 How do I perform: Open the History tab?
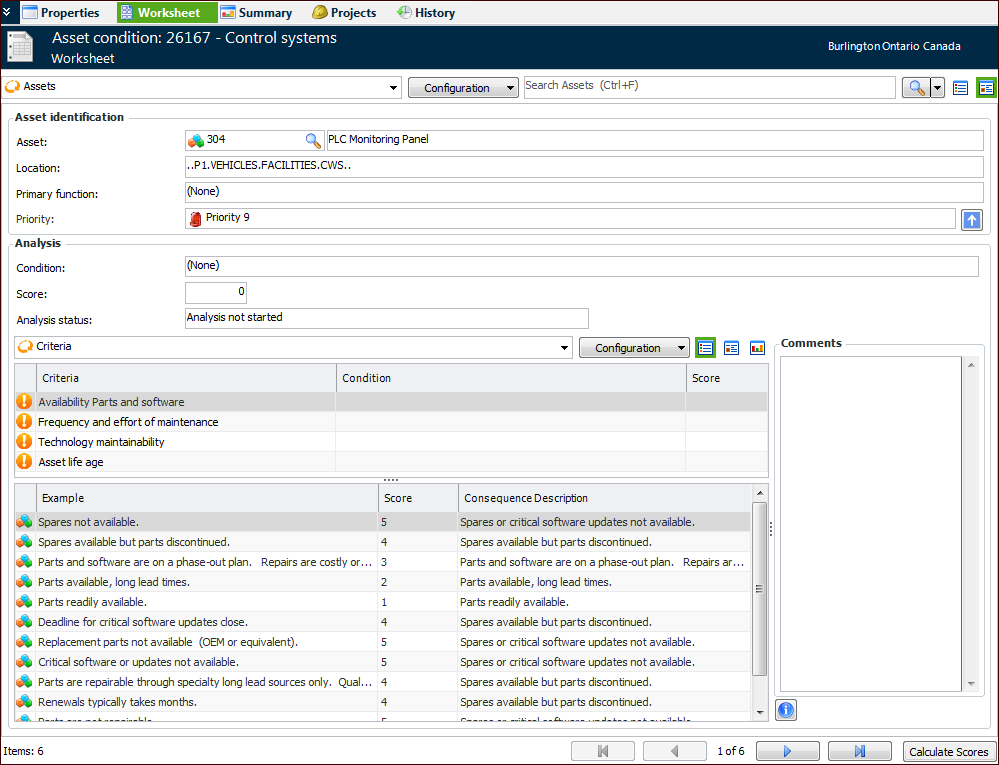click(x=425, y=13)
